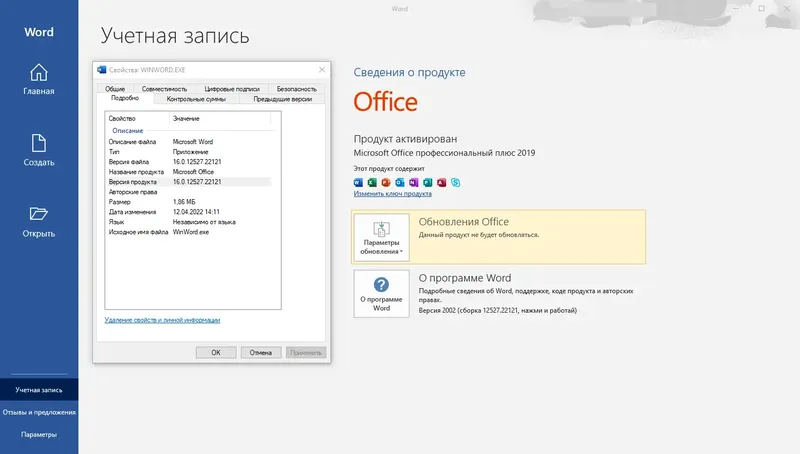Switch to the Совместимость tab

(164, 89)
